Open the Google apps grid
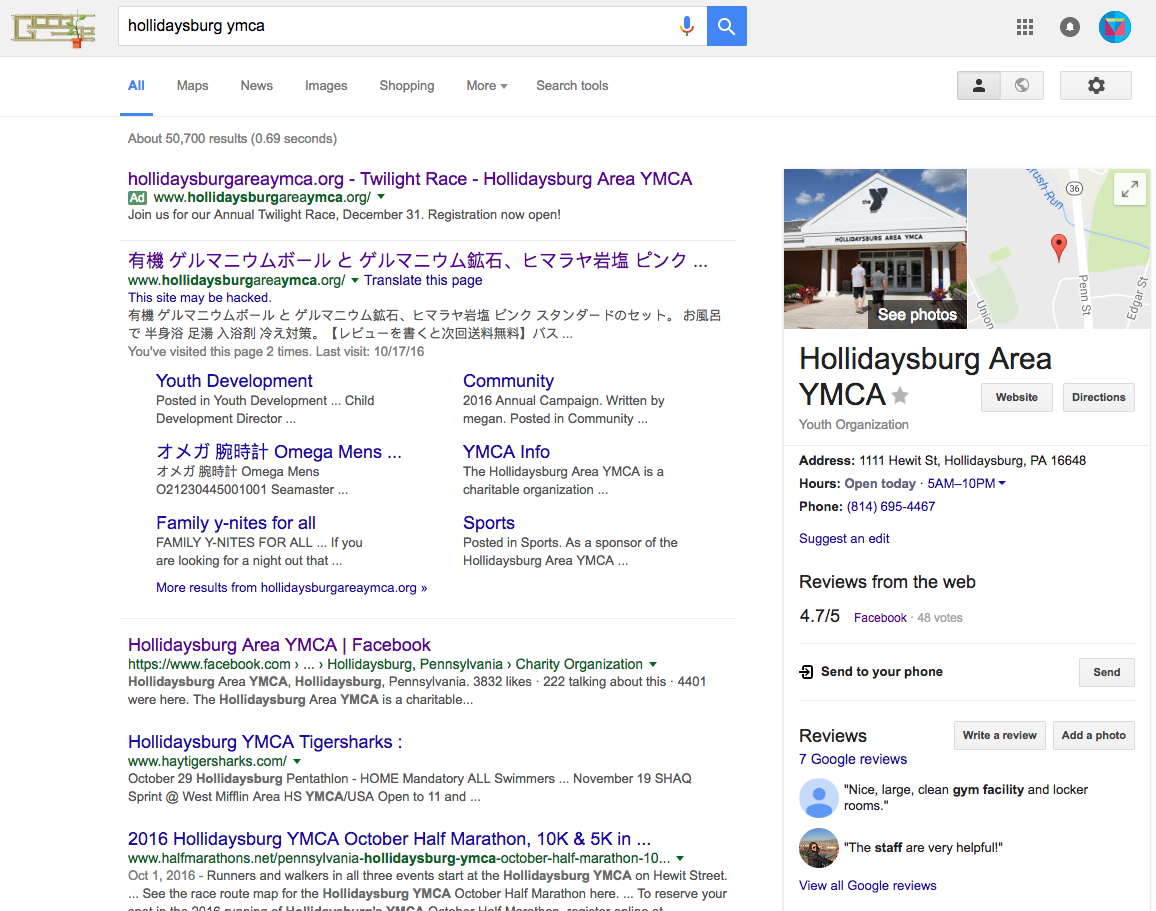The width and height of the screenshot is (1156, 911). [1025, 27]
